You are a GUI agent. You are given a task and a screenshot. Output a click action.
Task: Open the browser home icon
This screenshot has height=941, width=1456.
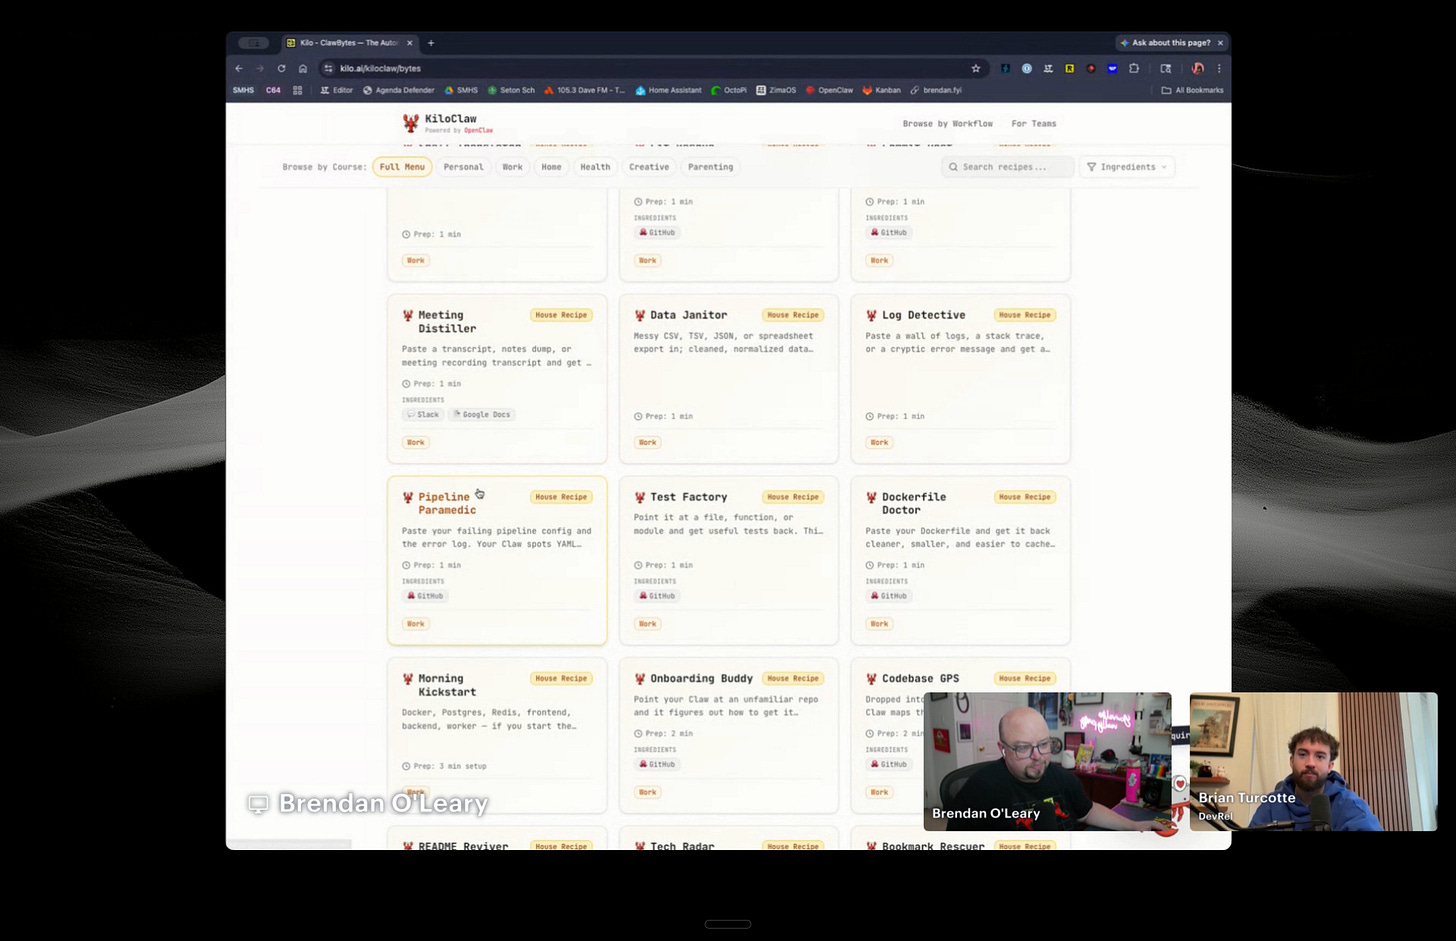[303, 68]
